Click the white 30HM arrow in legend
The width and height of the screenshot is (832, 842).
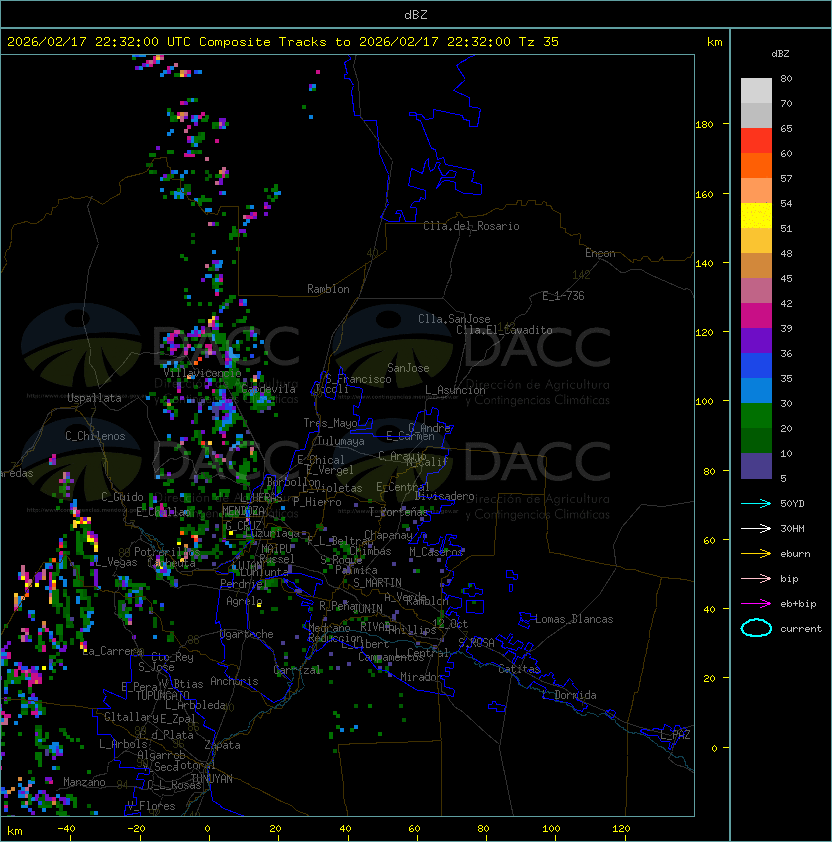click(x=756, y=528)
